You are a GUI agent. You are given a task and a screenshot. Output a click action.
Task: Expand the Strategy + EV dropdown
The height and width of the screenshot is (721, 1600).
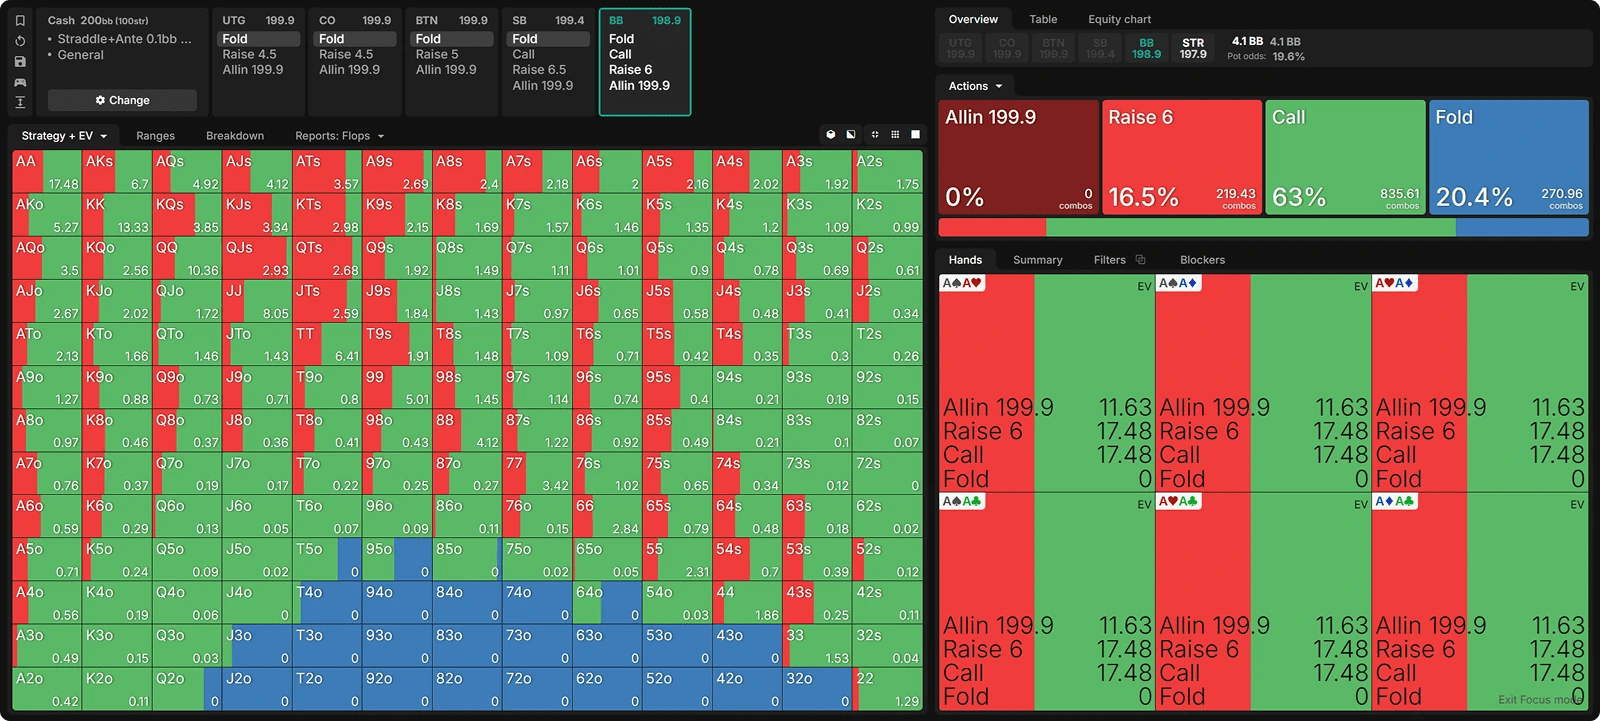coord(64,136)
